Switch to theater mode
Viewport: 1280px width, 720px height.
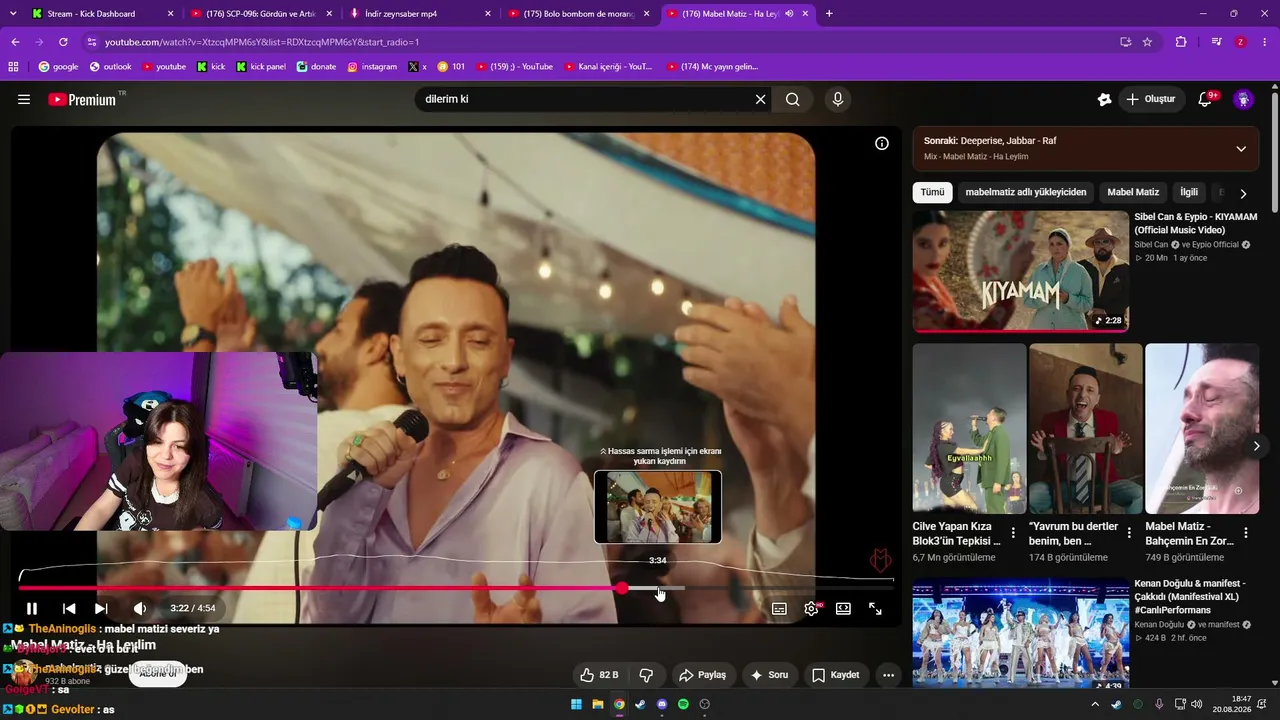[x=843, y=608]
